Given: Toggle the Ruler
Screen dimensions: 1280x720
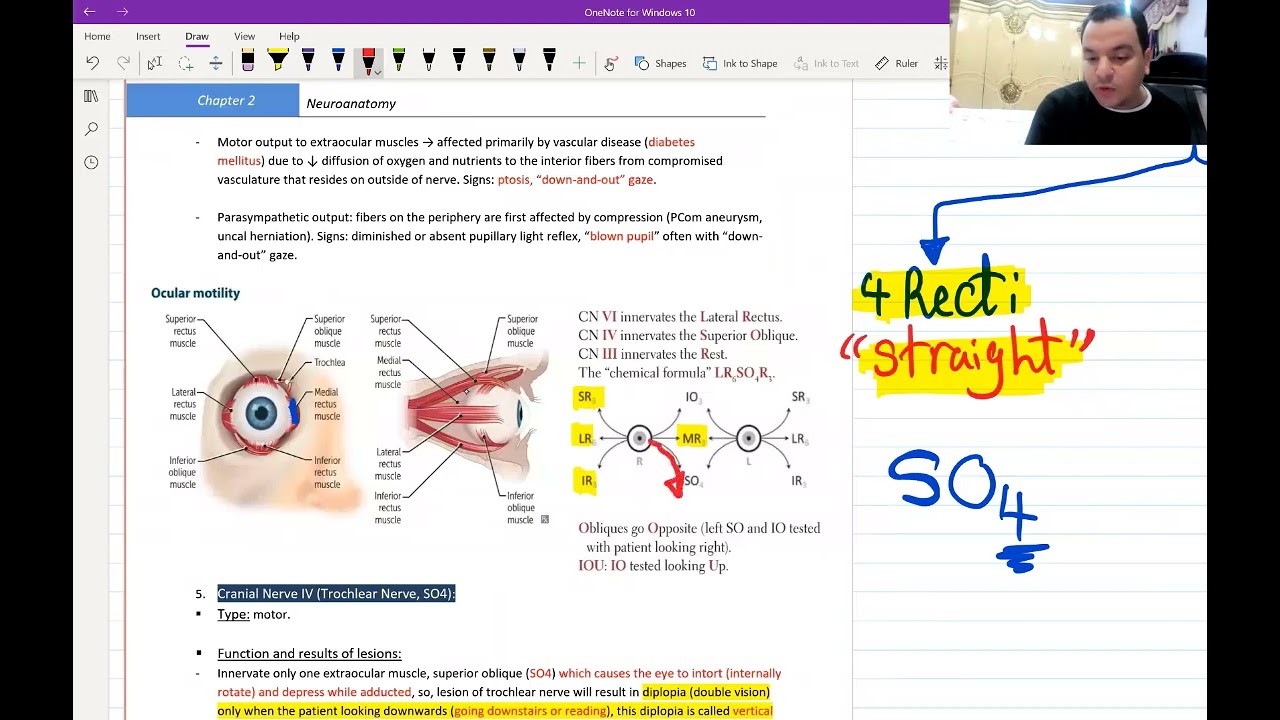Looking at the screenshot, I should pyautogui.click(x=896, y=63).
